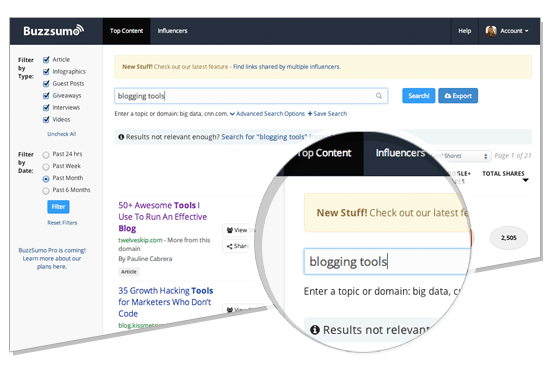Viewport: 550px width, 369px height.
Task: Toggle the Infographics checkbox
Action: pyautogui.click(x=46, y=72)
